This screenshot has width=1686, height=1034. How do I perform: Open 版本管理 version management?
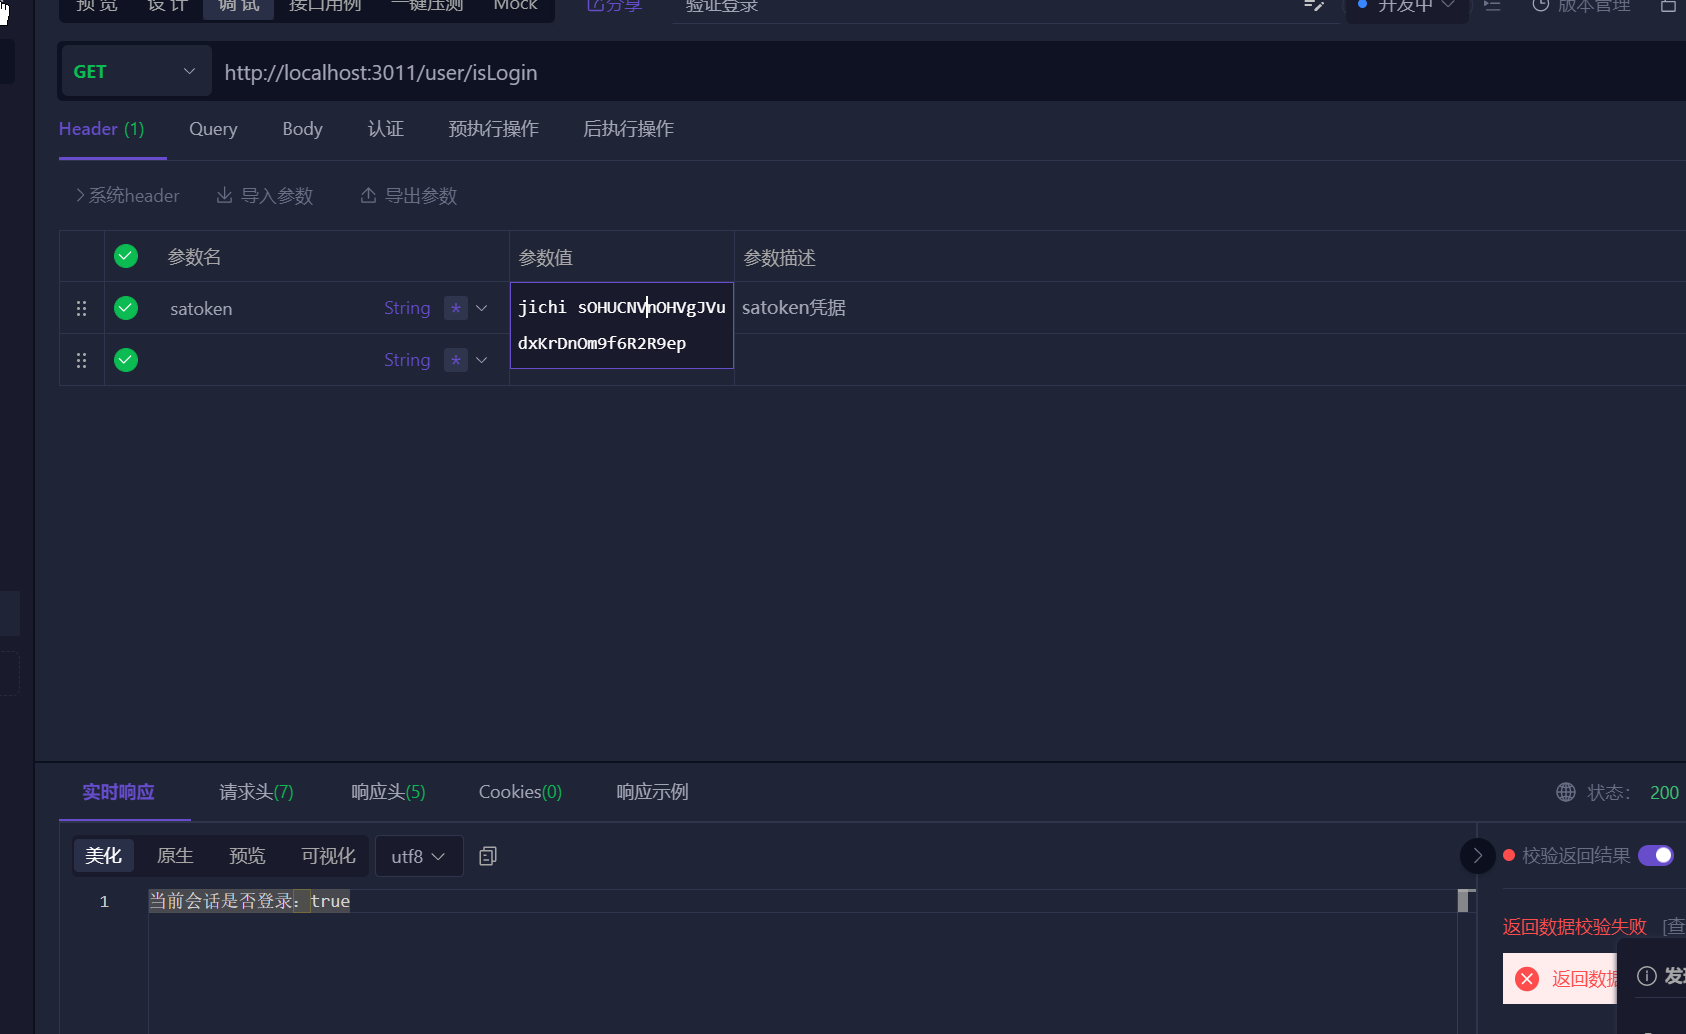point(1582,6)
